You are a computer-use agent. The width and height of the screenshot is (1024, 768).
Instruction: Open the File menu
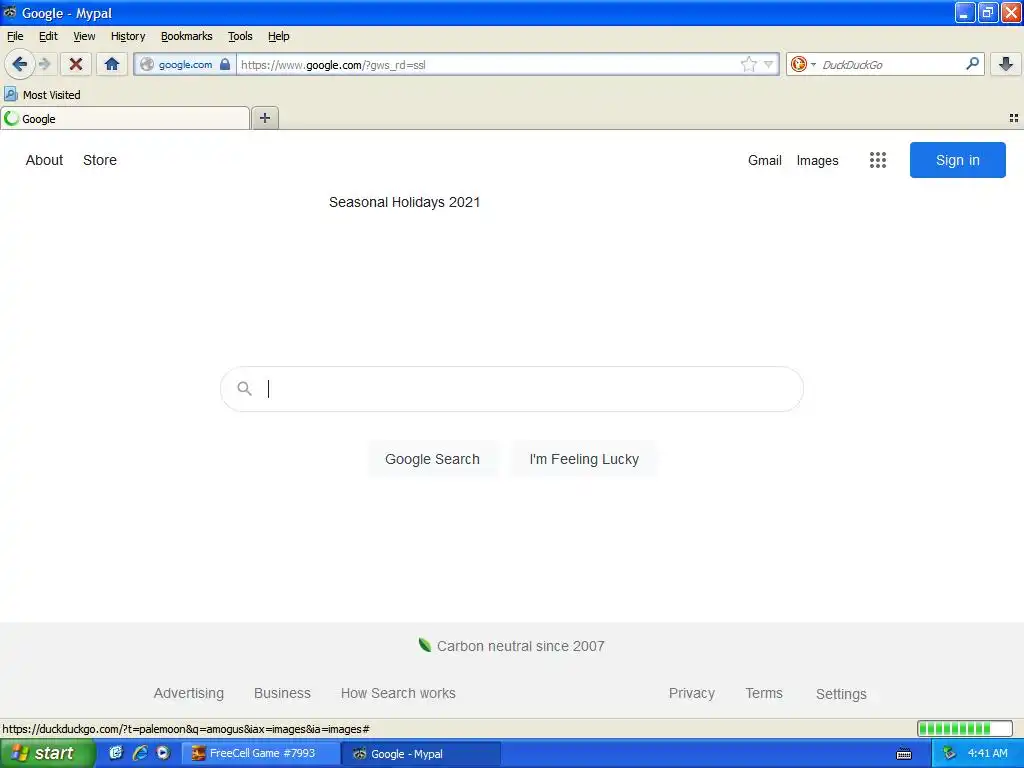15,36
